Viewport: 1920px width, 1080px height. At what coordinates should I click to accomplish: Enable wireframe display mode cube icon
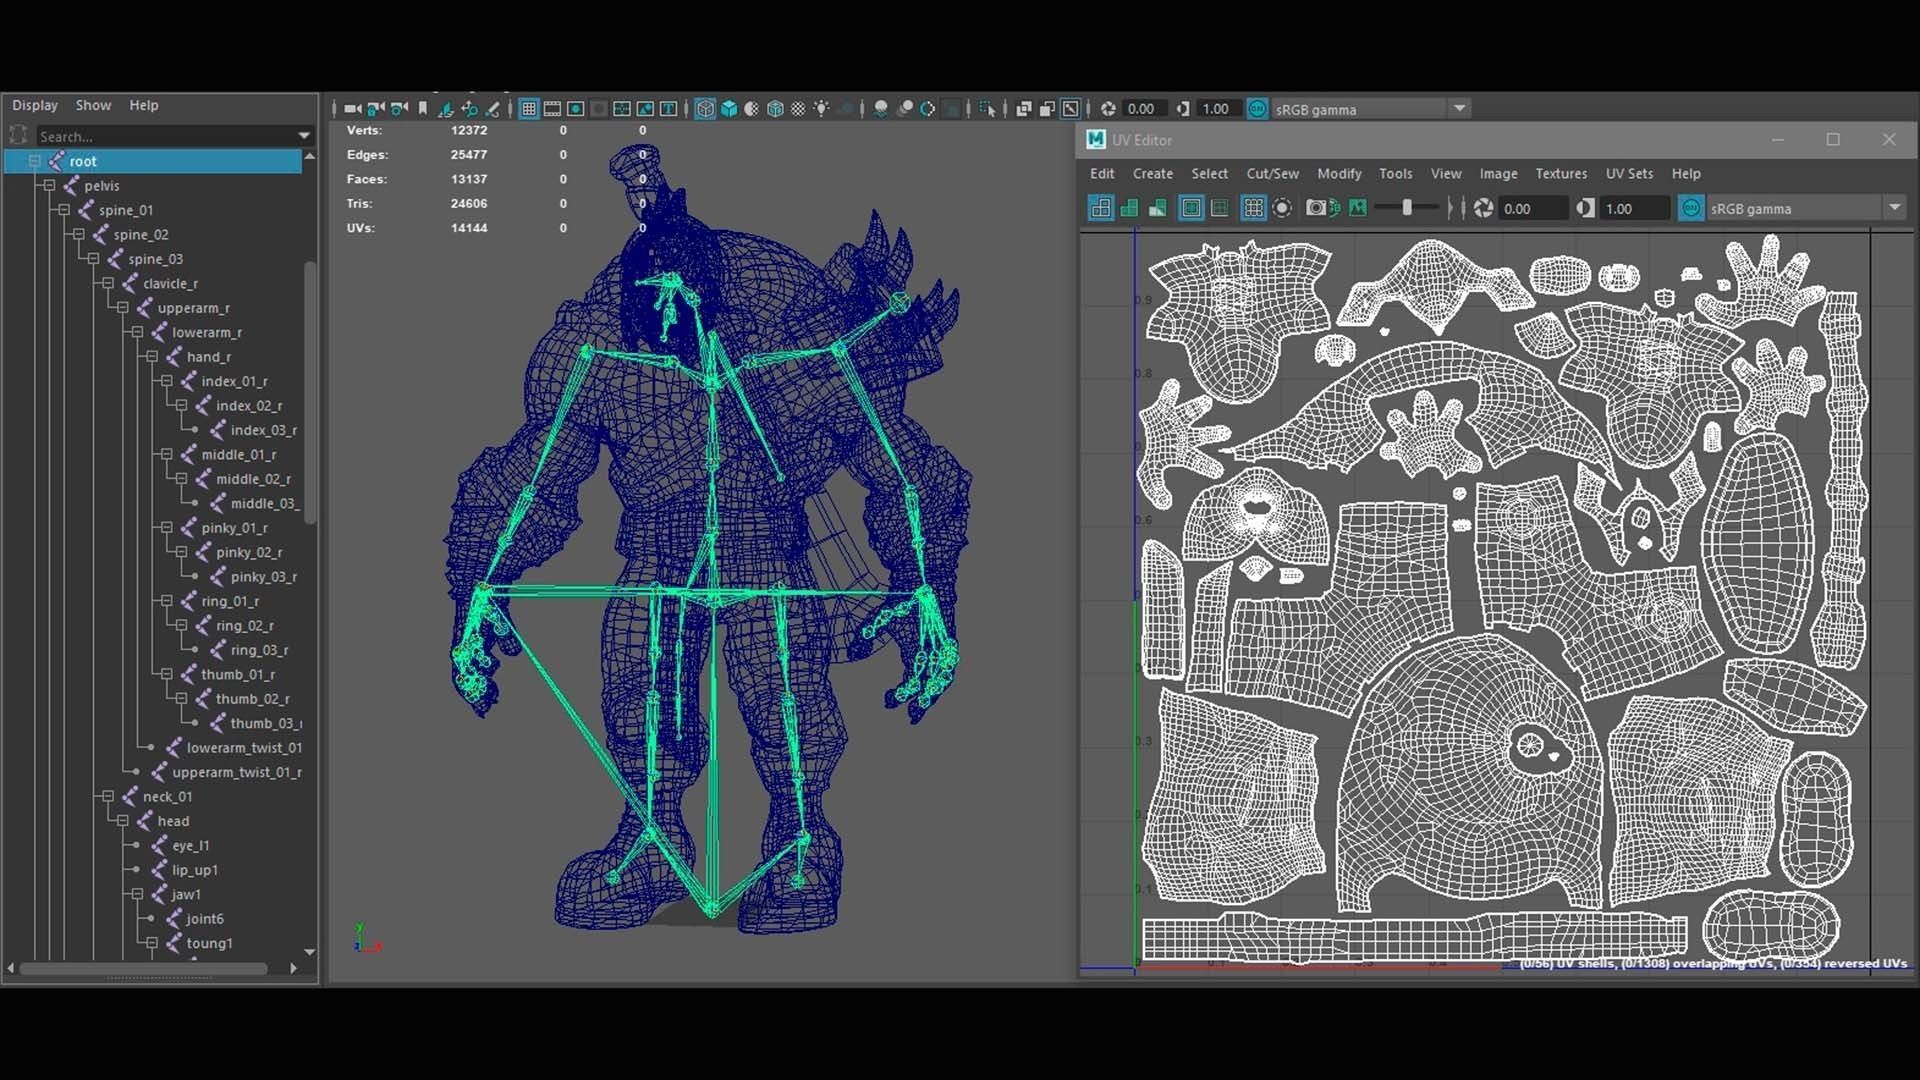705,109
